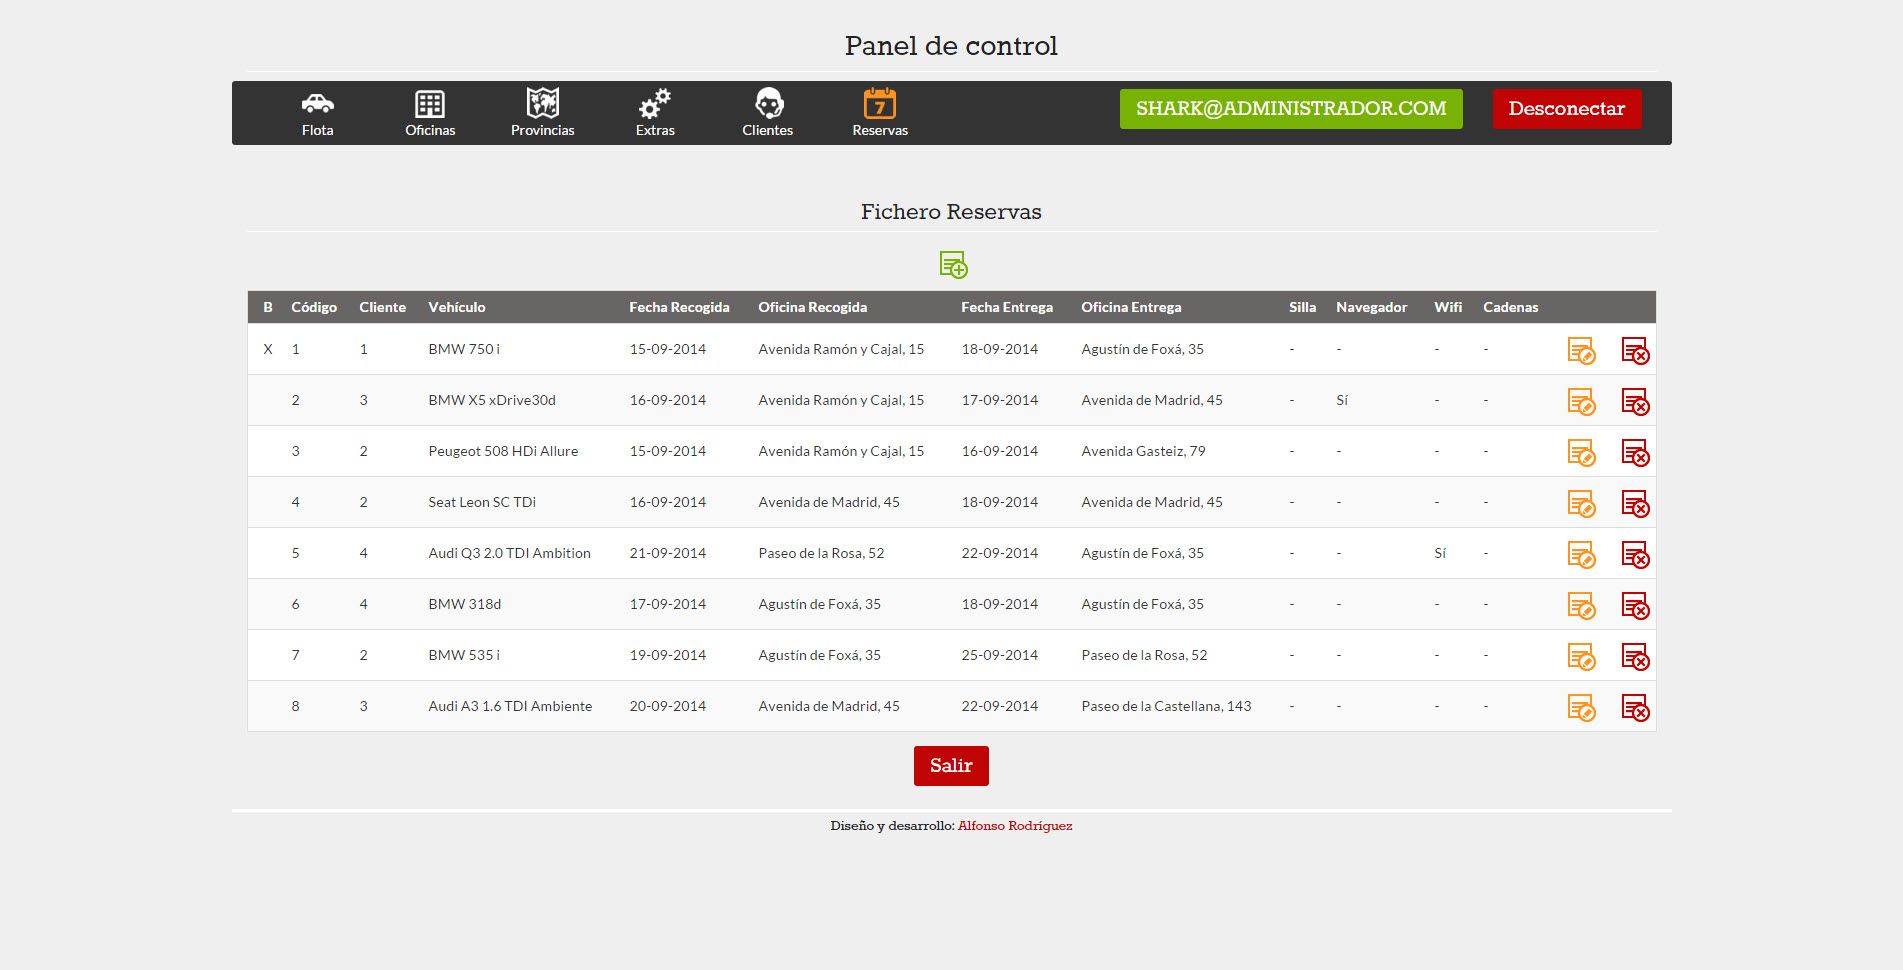Click the Fecha Recogida column header

point(679,307)
